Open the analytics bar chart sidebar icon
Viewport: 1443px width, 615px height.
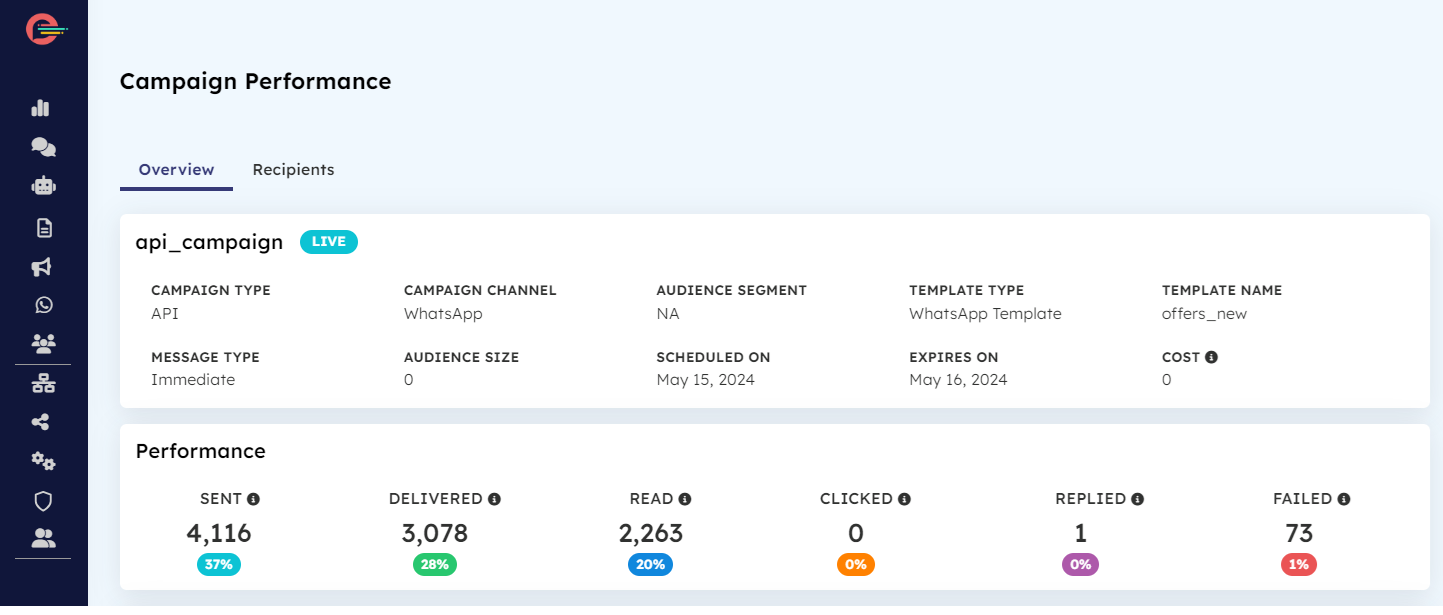pyautogui.click(x=41, y=108)
